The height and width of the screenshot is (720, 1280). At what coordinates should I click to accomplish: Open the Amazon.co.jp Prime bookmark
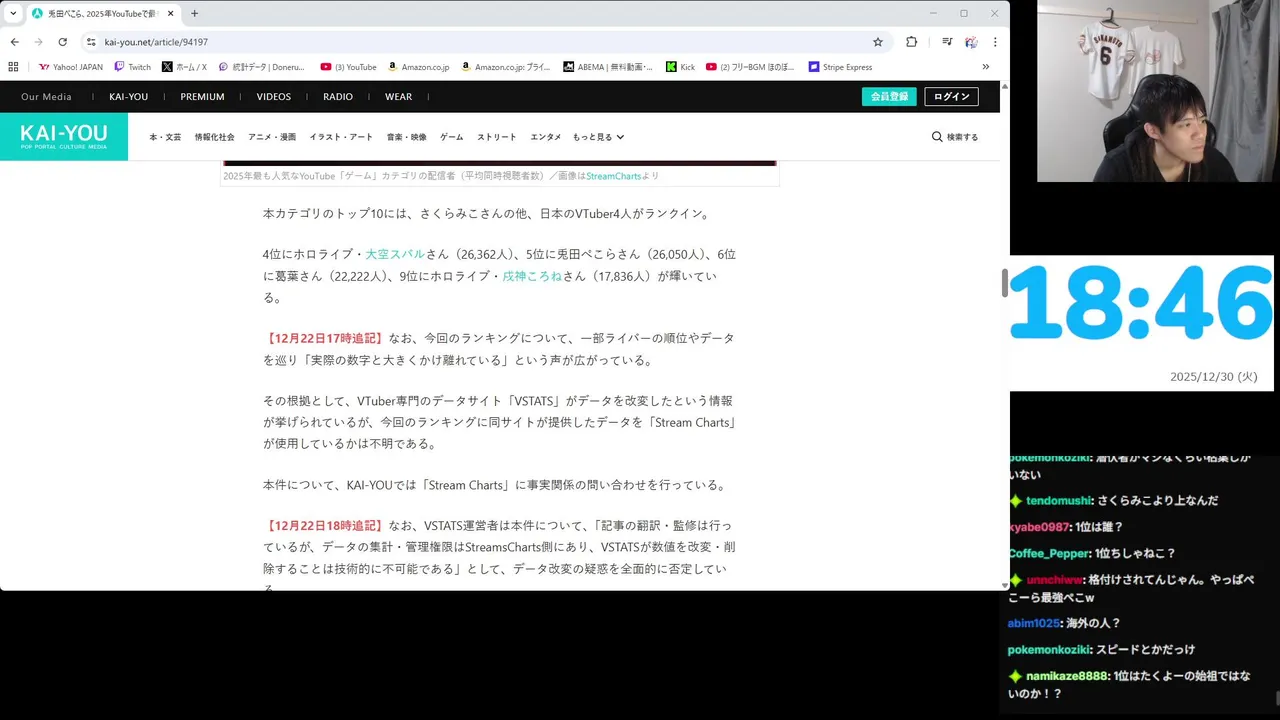[x=506, y=67]
